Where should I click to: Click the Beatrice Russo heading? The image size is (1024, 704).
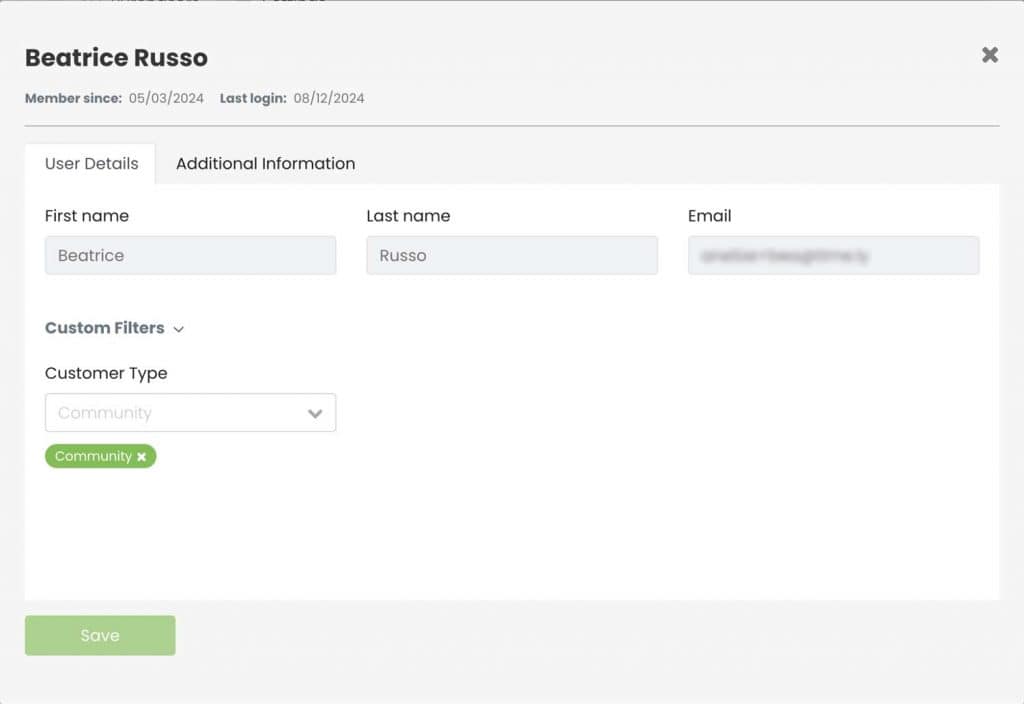[x=116, y=58]
